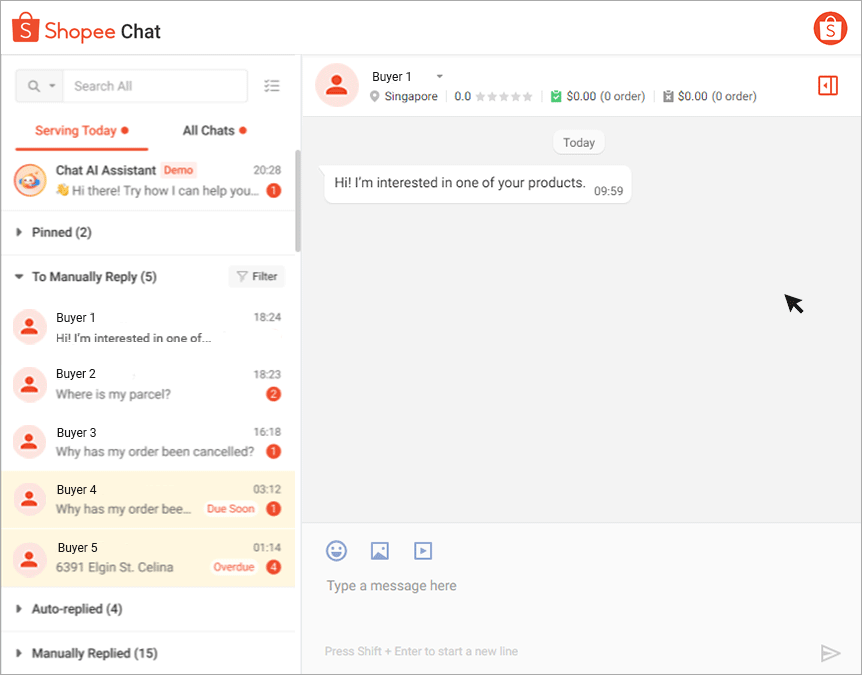
Task: Click the buyer star rating
Action: 504,97
